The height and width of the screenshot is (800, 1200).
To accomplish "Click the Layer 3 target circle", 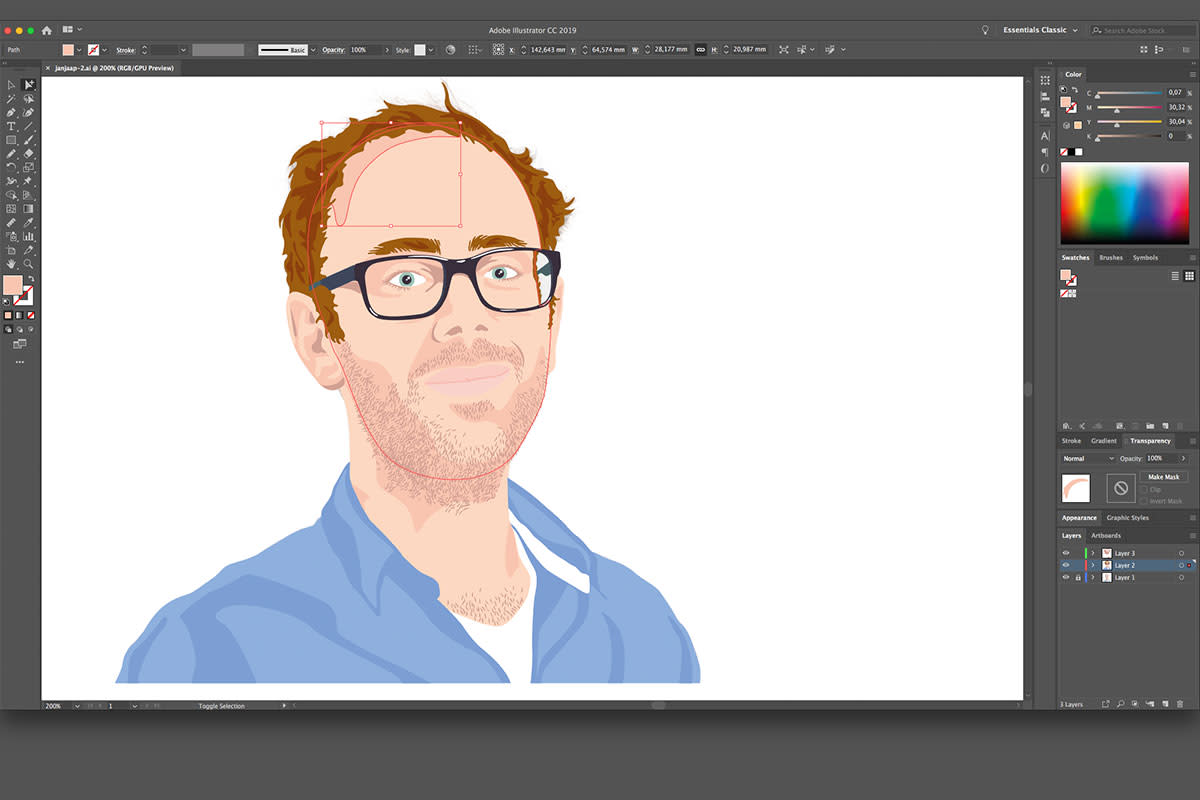I will point(1181,553).
